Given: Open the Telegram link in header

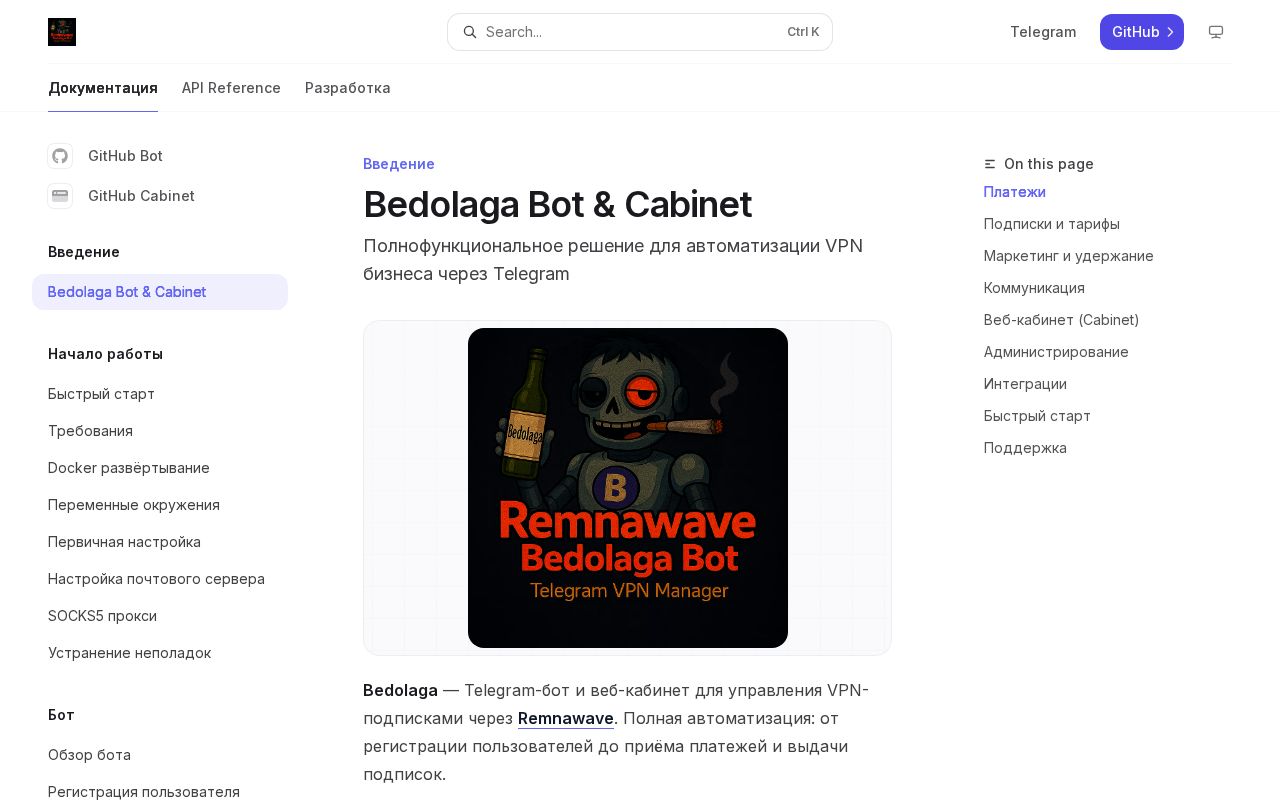Looking at the screenshot, I should point(1043,32).
